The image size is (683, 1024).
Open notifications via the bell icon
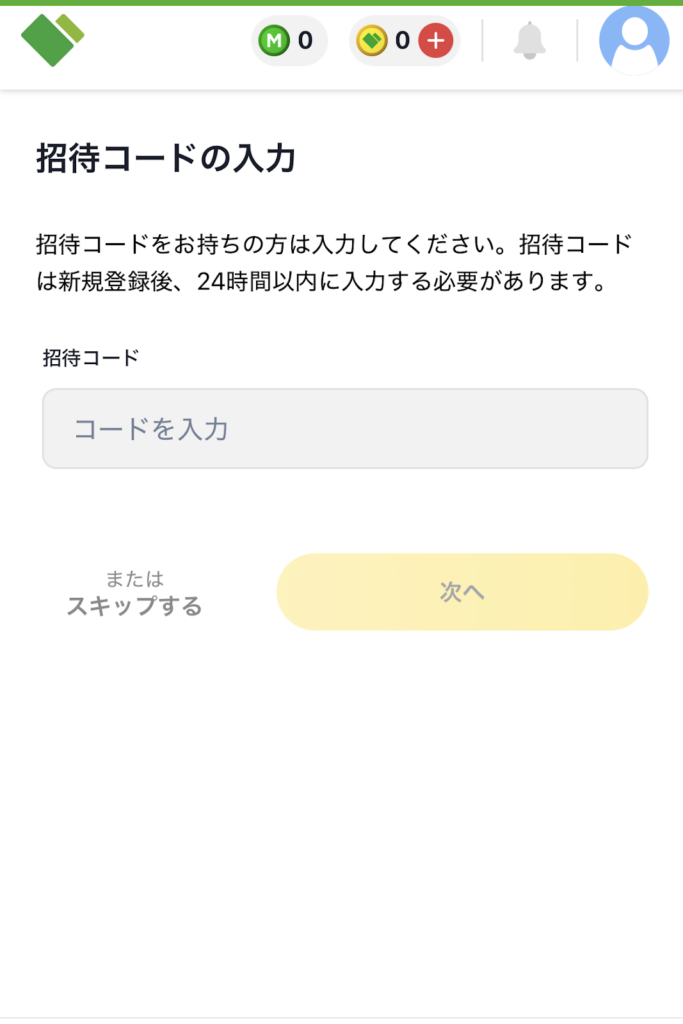(529, 41)
